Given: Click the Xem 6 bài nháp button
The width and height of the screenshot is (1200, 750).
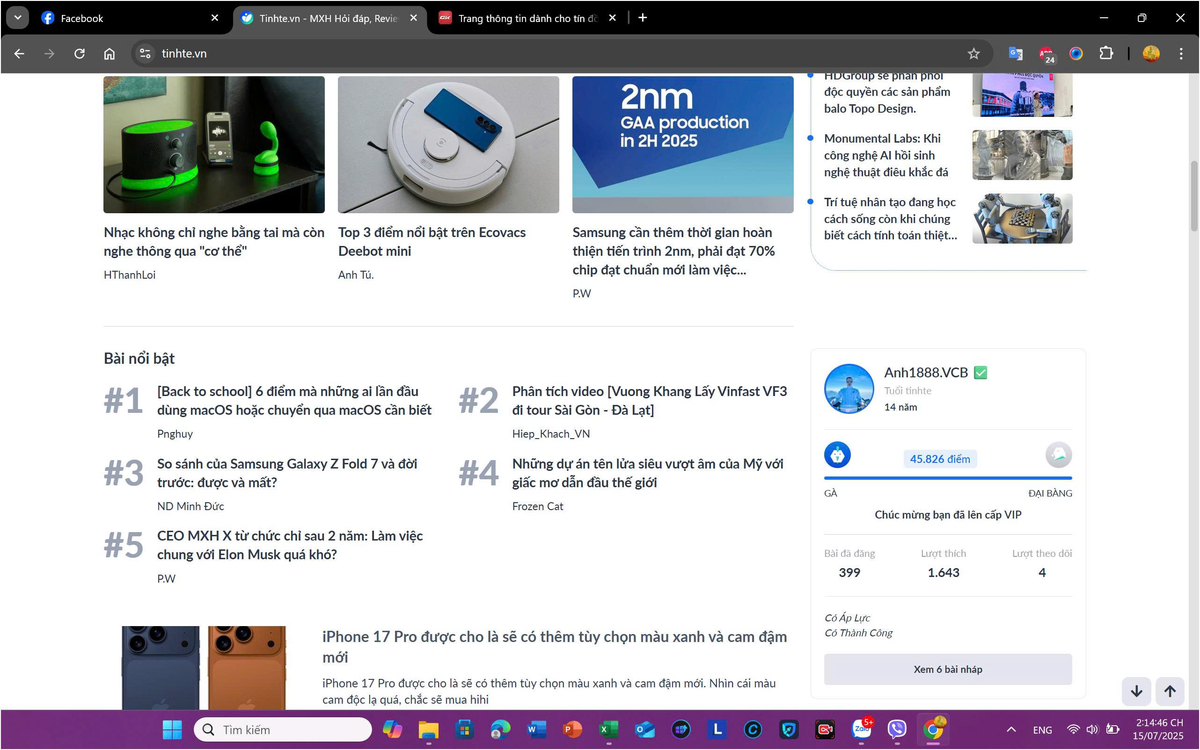Looking at the screenshot, I should pos(947,669).
